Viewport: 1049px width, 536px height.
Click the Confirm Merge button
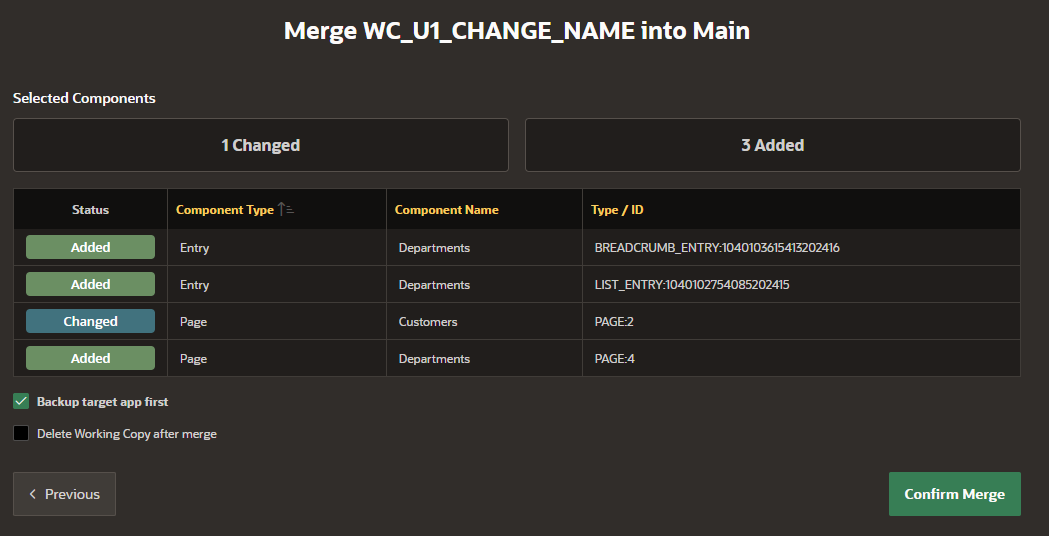(955, 494)
